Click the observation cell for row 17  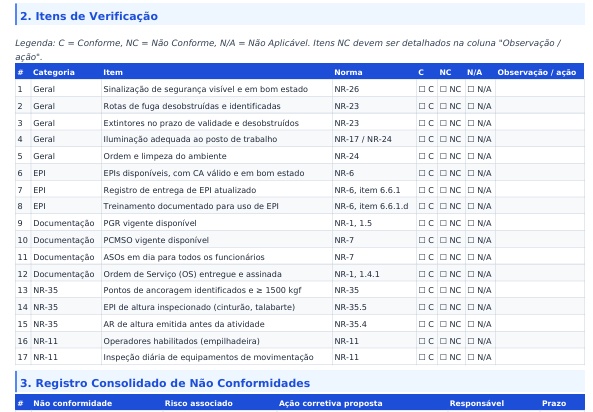point(540,357)
